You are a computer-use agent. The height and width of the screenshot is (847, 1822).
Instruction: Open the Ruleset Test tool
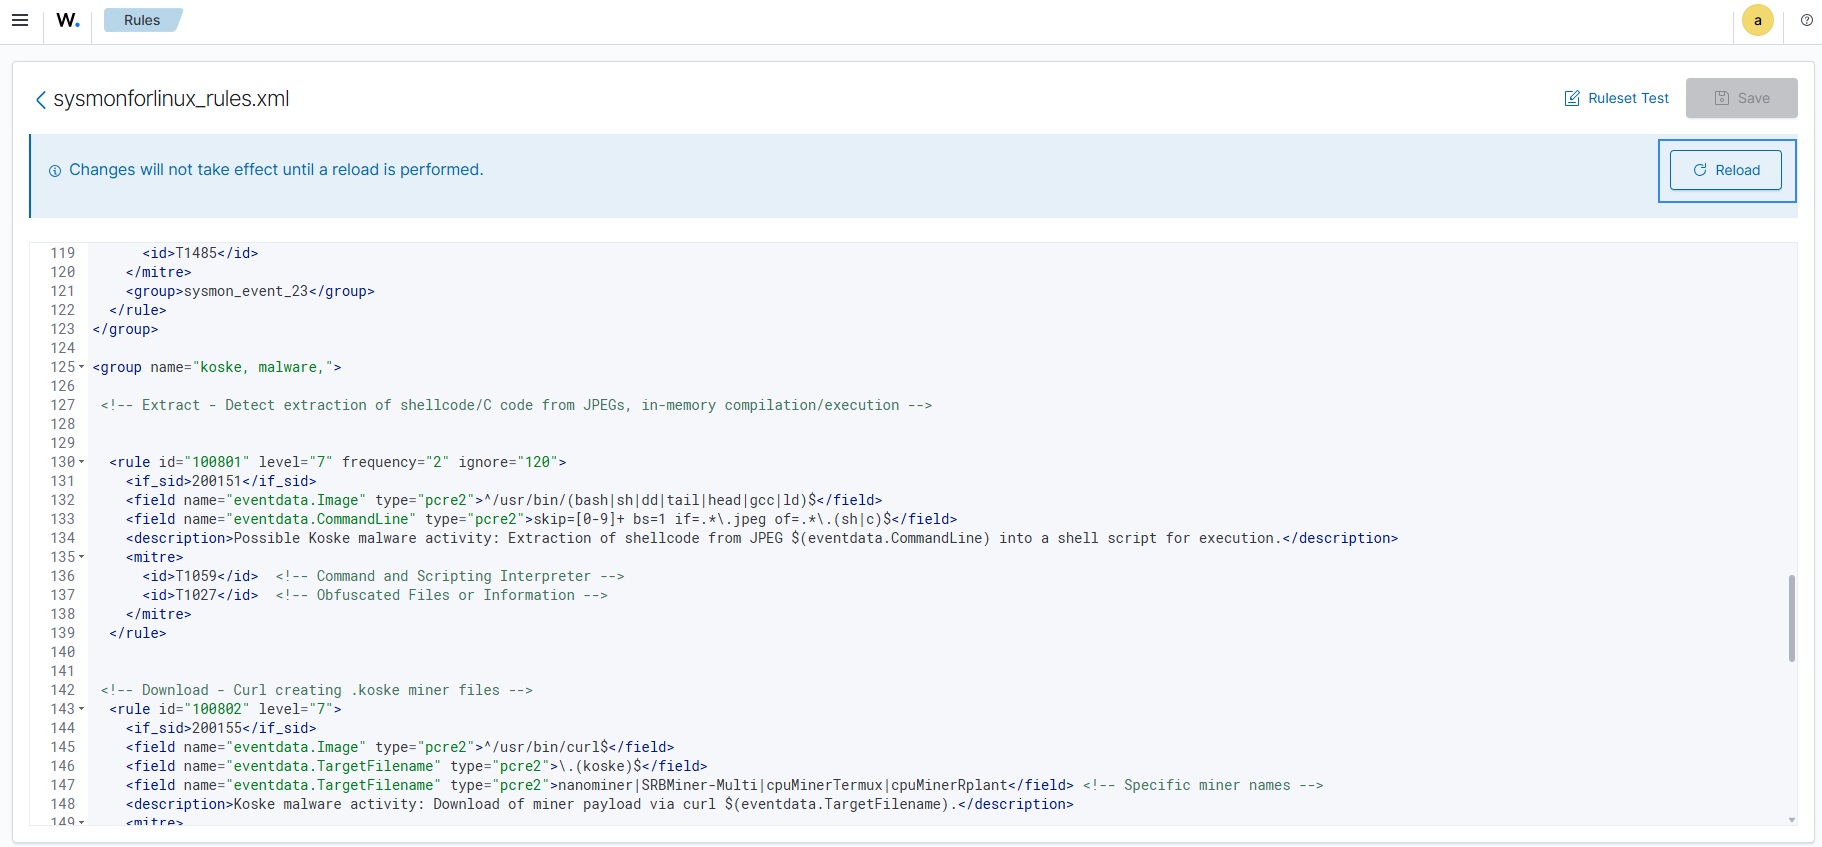click(1617, 98)
